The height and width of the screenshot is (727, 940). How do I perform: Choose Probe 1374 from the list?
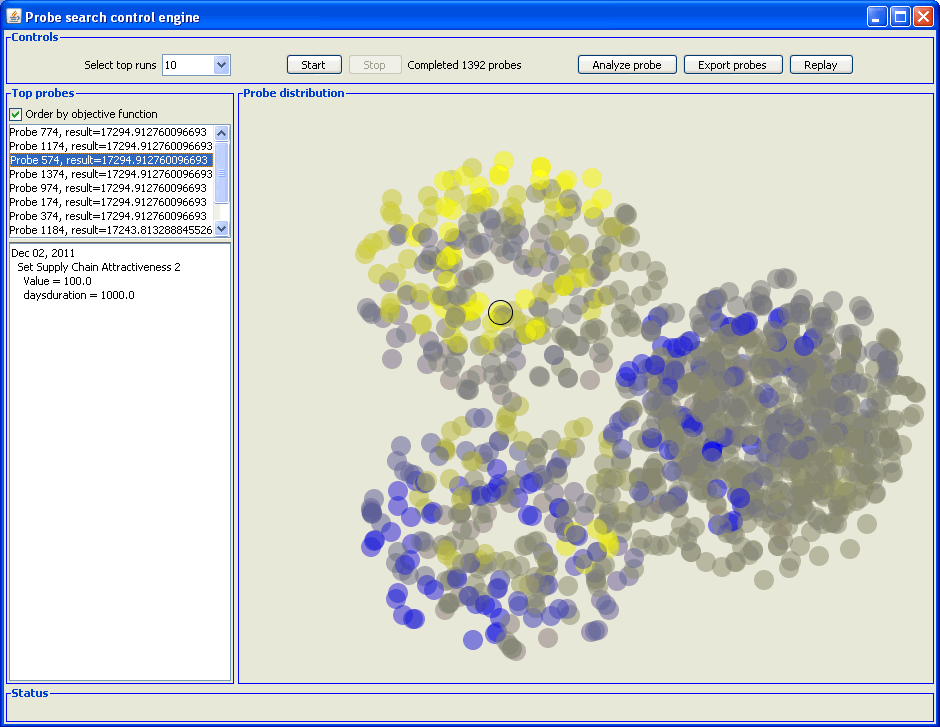(108, 174)
